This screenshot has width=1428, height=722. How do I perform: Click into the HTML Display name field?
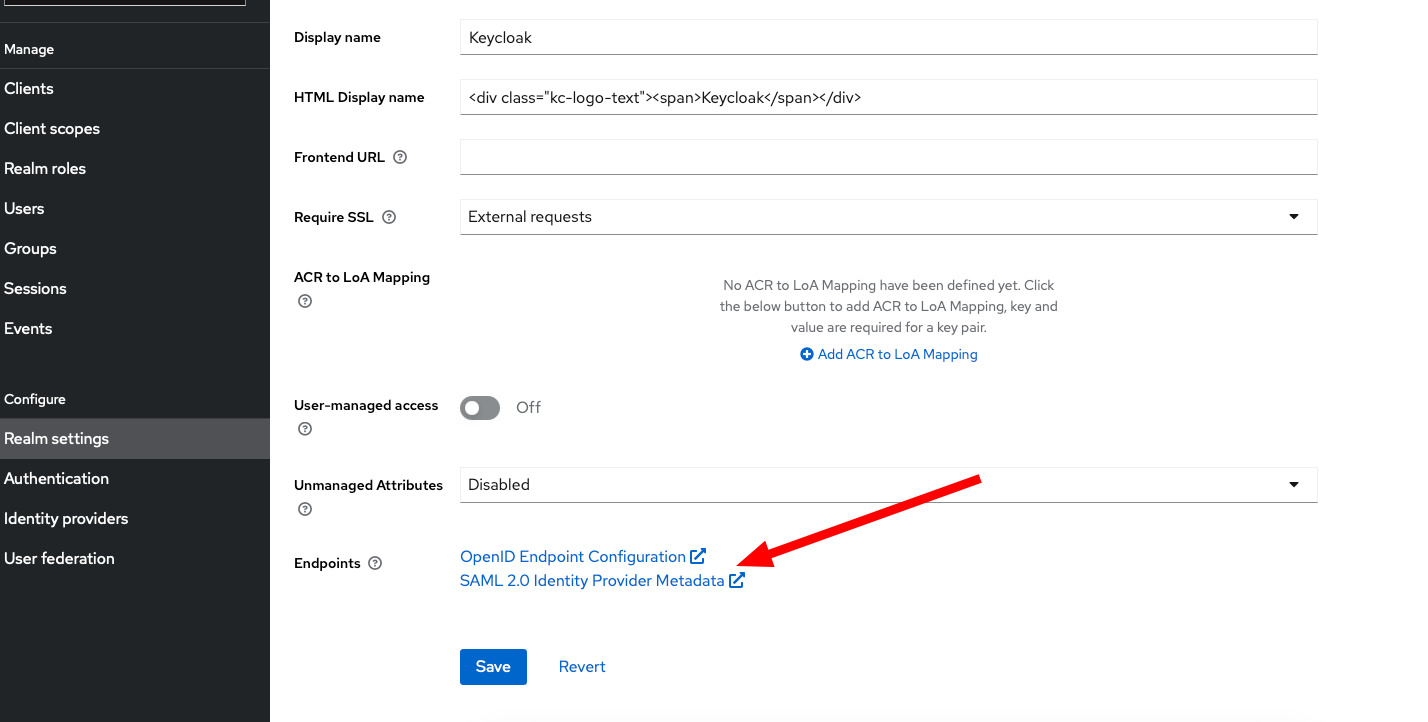click(888, 97)
